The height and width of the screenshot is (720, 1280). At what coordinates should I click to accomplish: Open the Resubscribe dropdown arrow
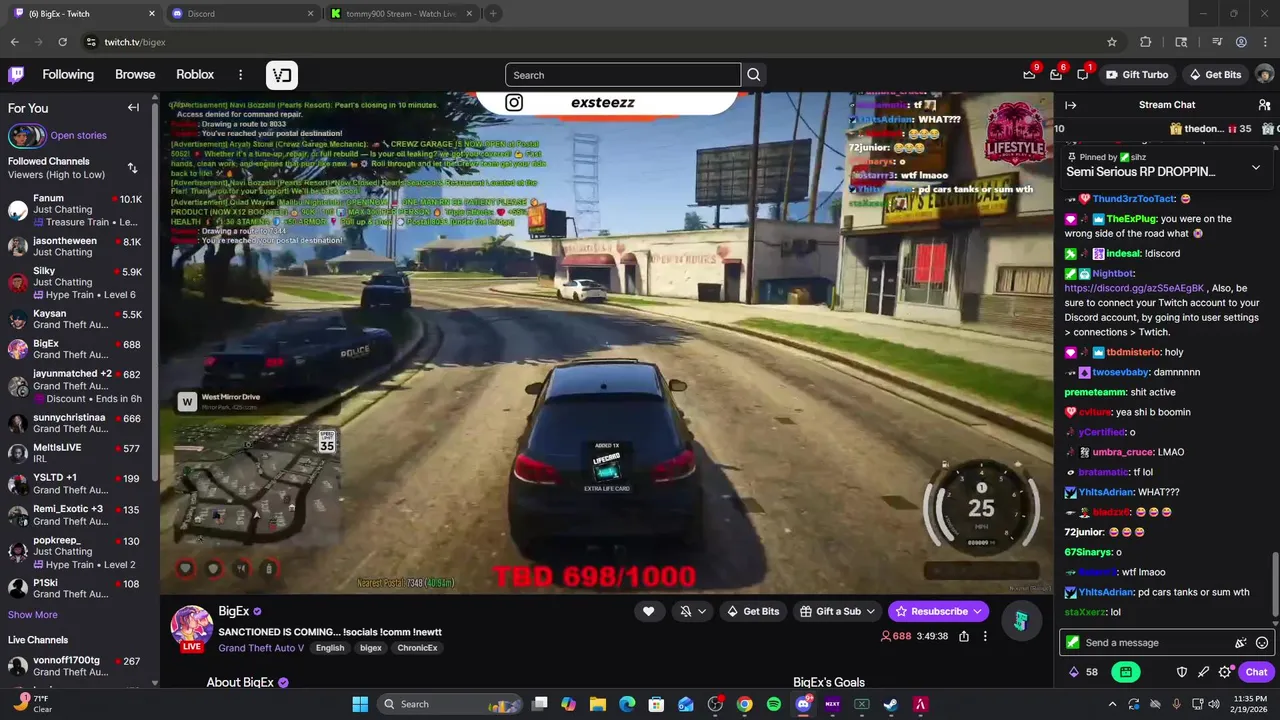(978, 611)
